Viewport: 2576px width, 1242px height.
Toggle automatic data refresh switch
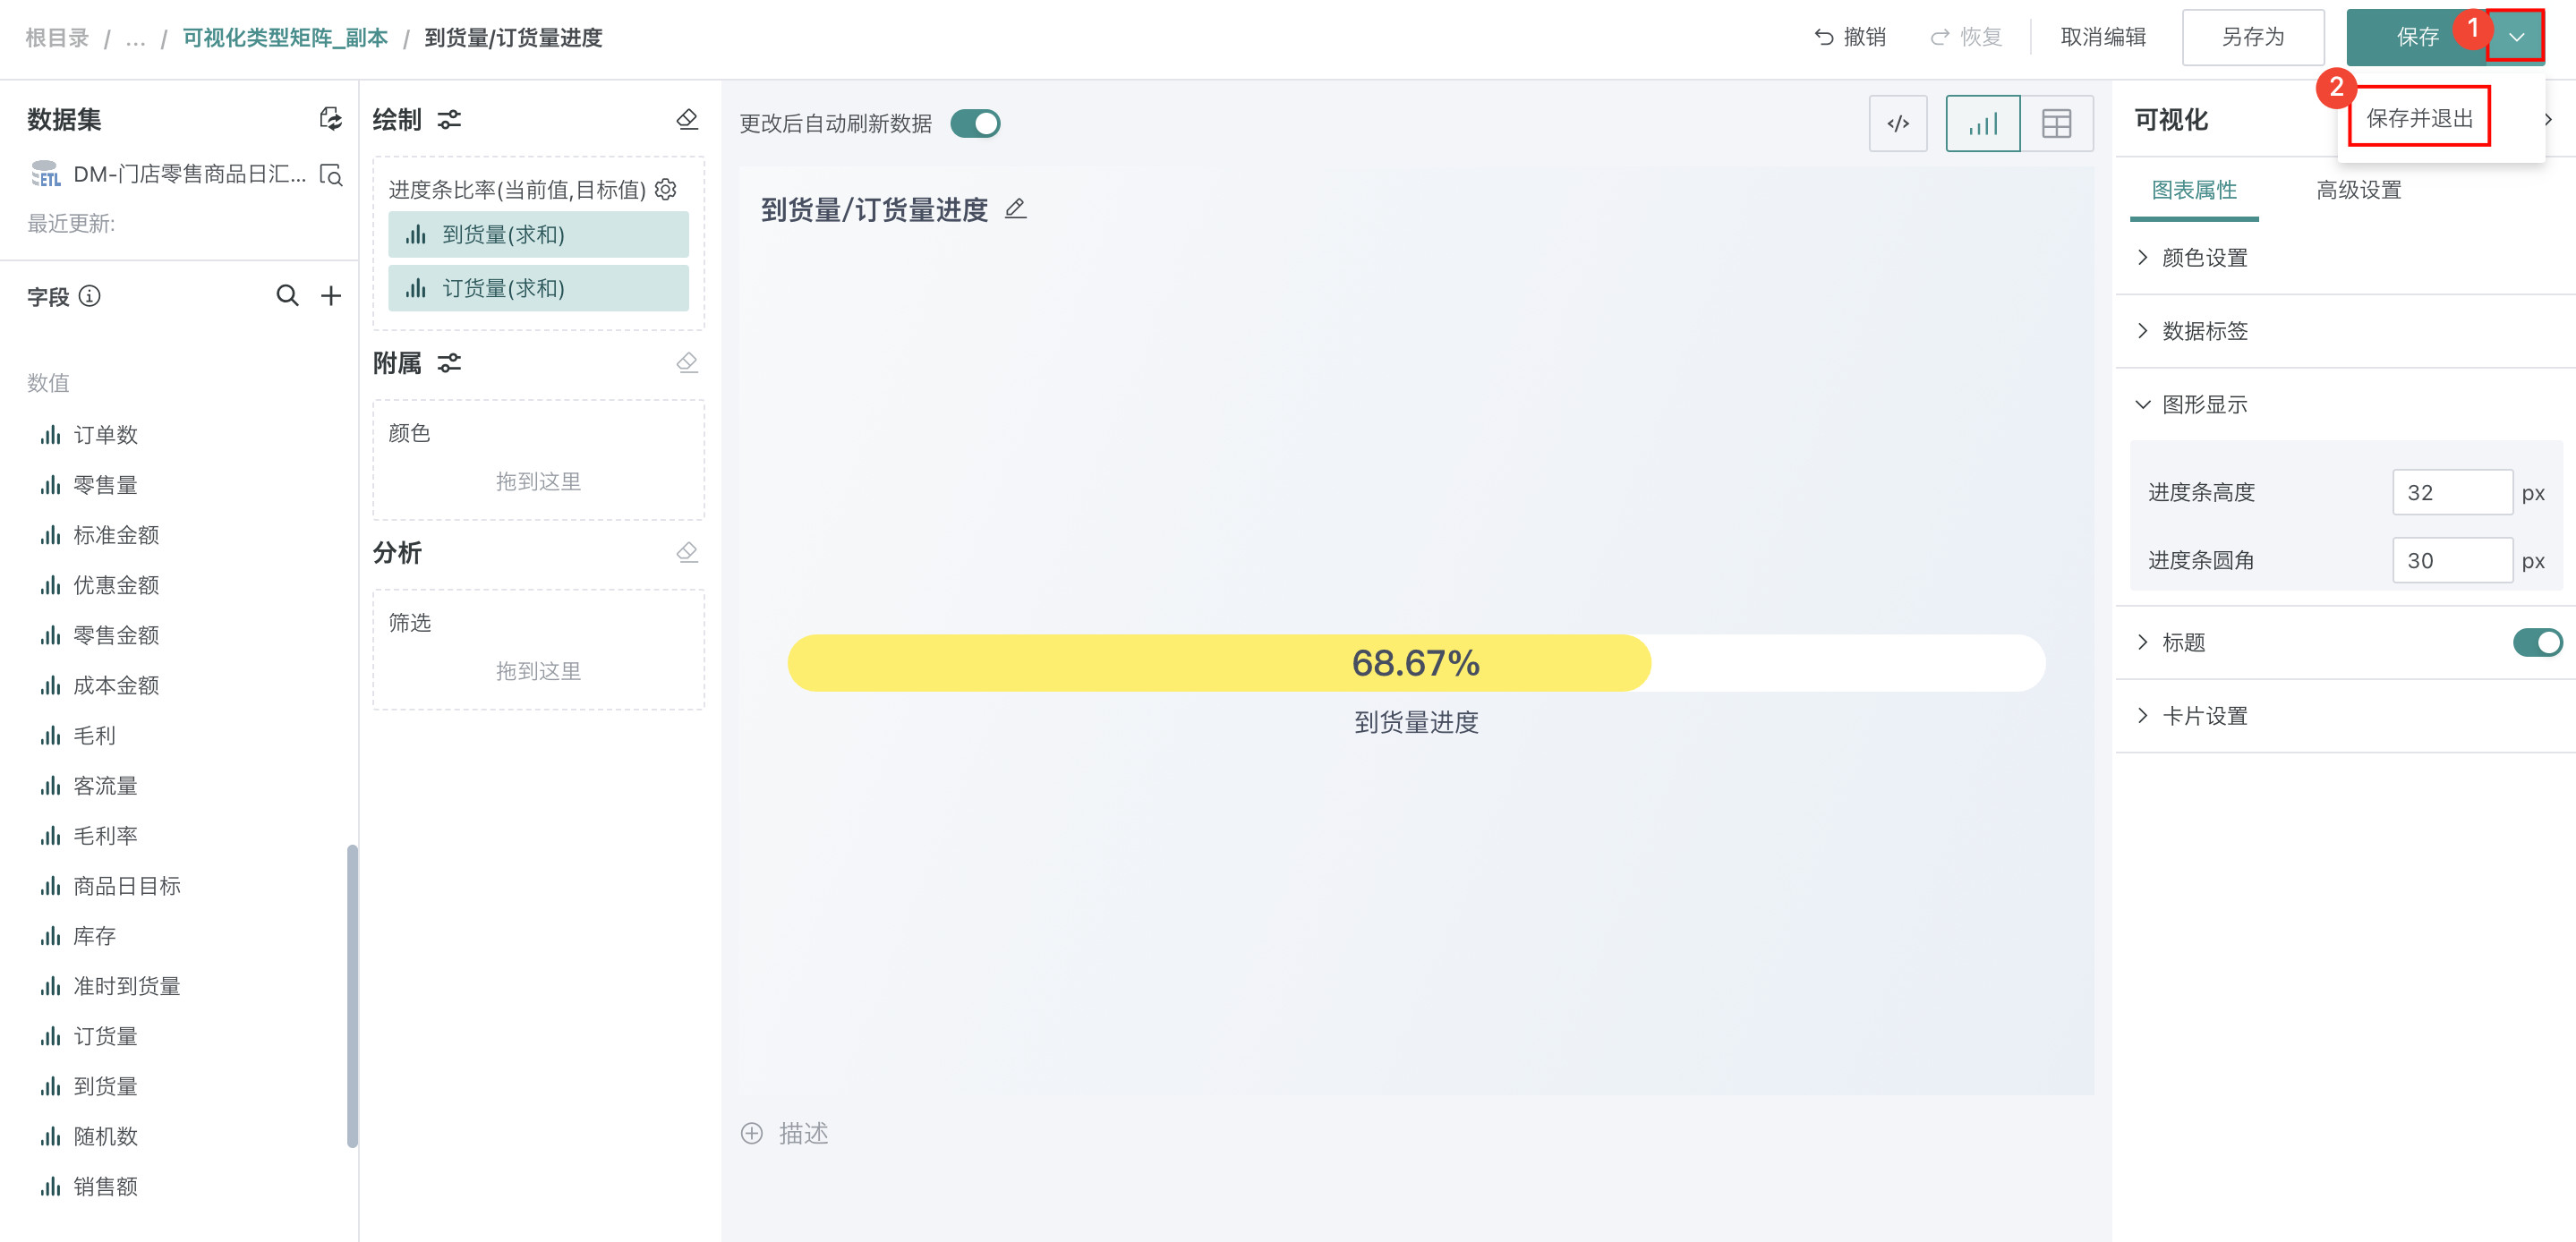[975, 124]
